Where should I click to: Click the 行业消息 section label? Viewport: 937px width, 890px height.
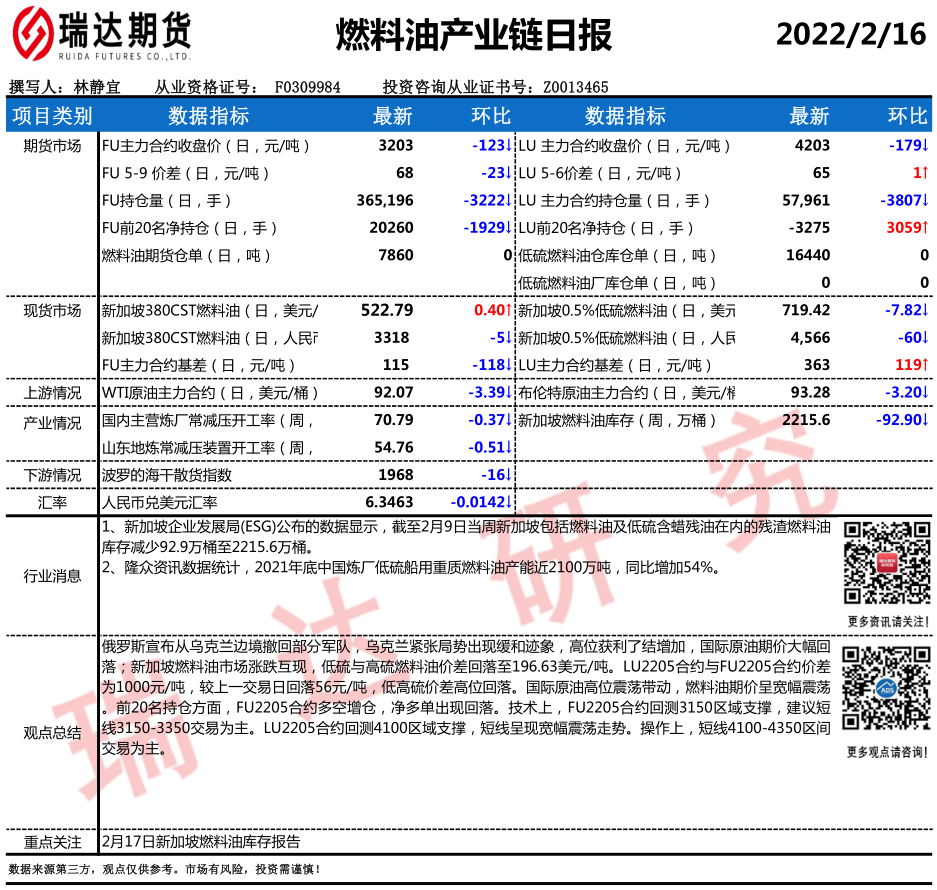click(52, 575)
